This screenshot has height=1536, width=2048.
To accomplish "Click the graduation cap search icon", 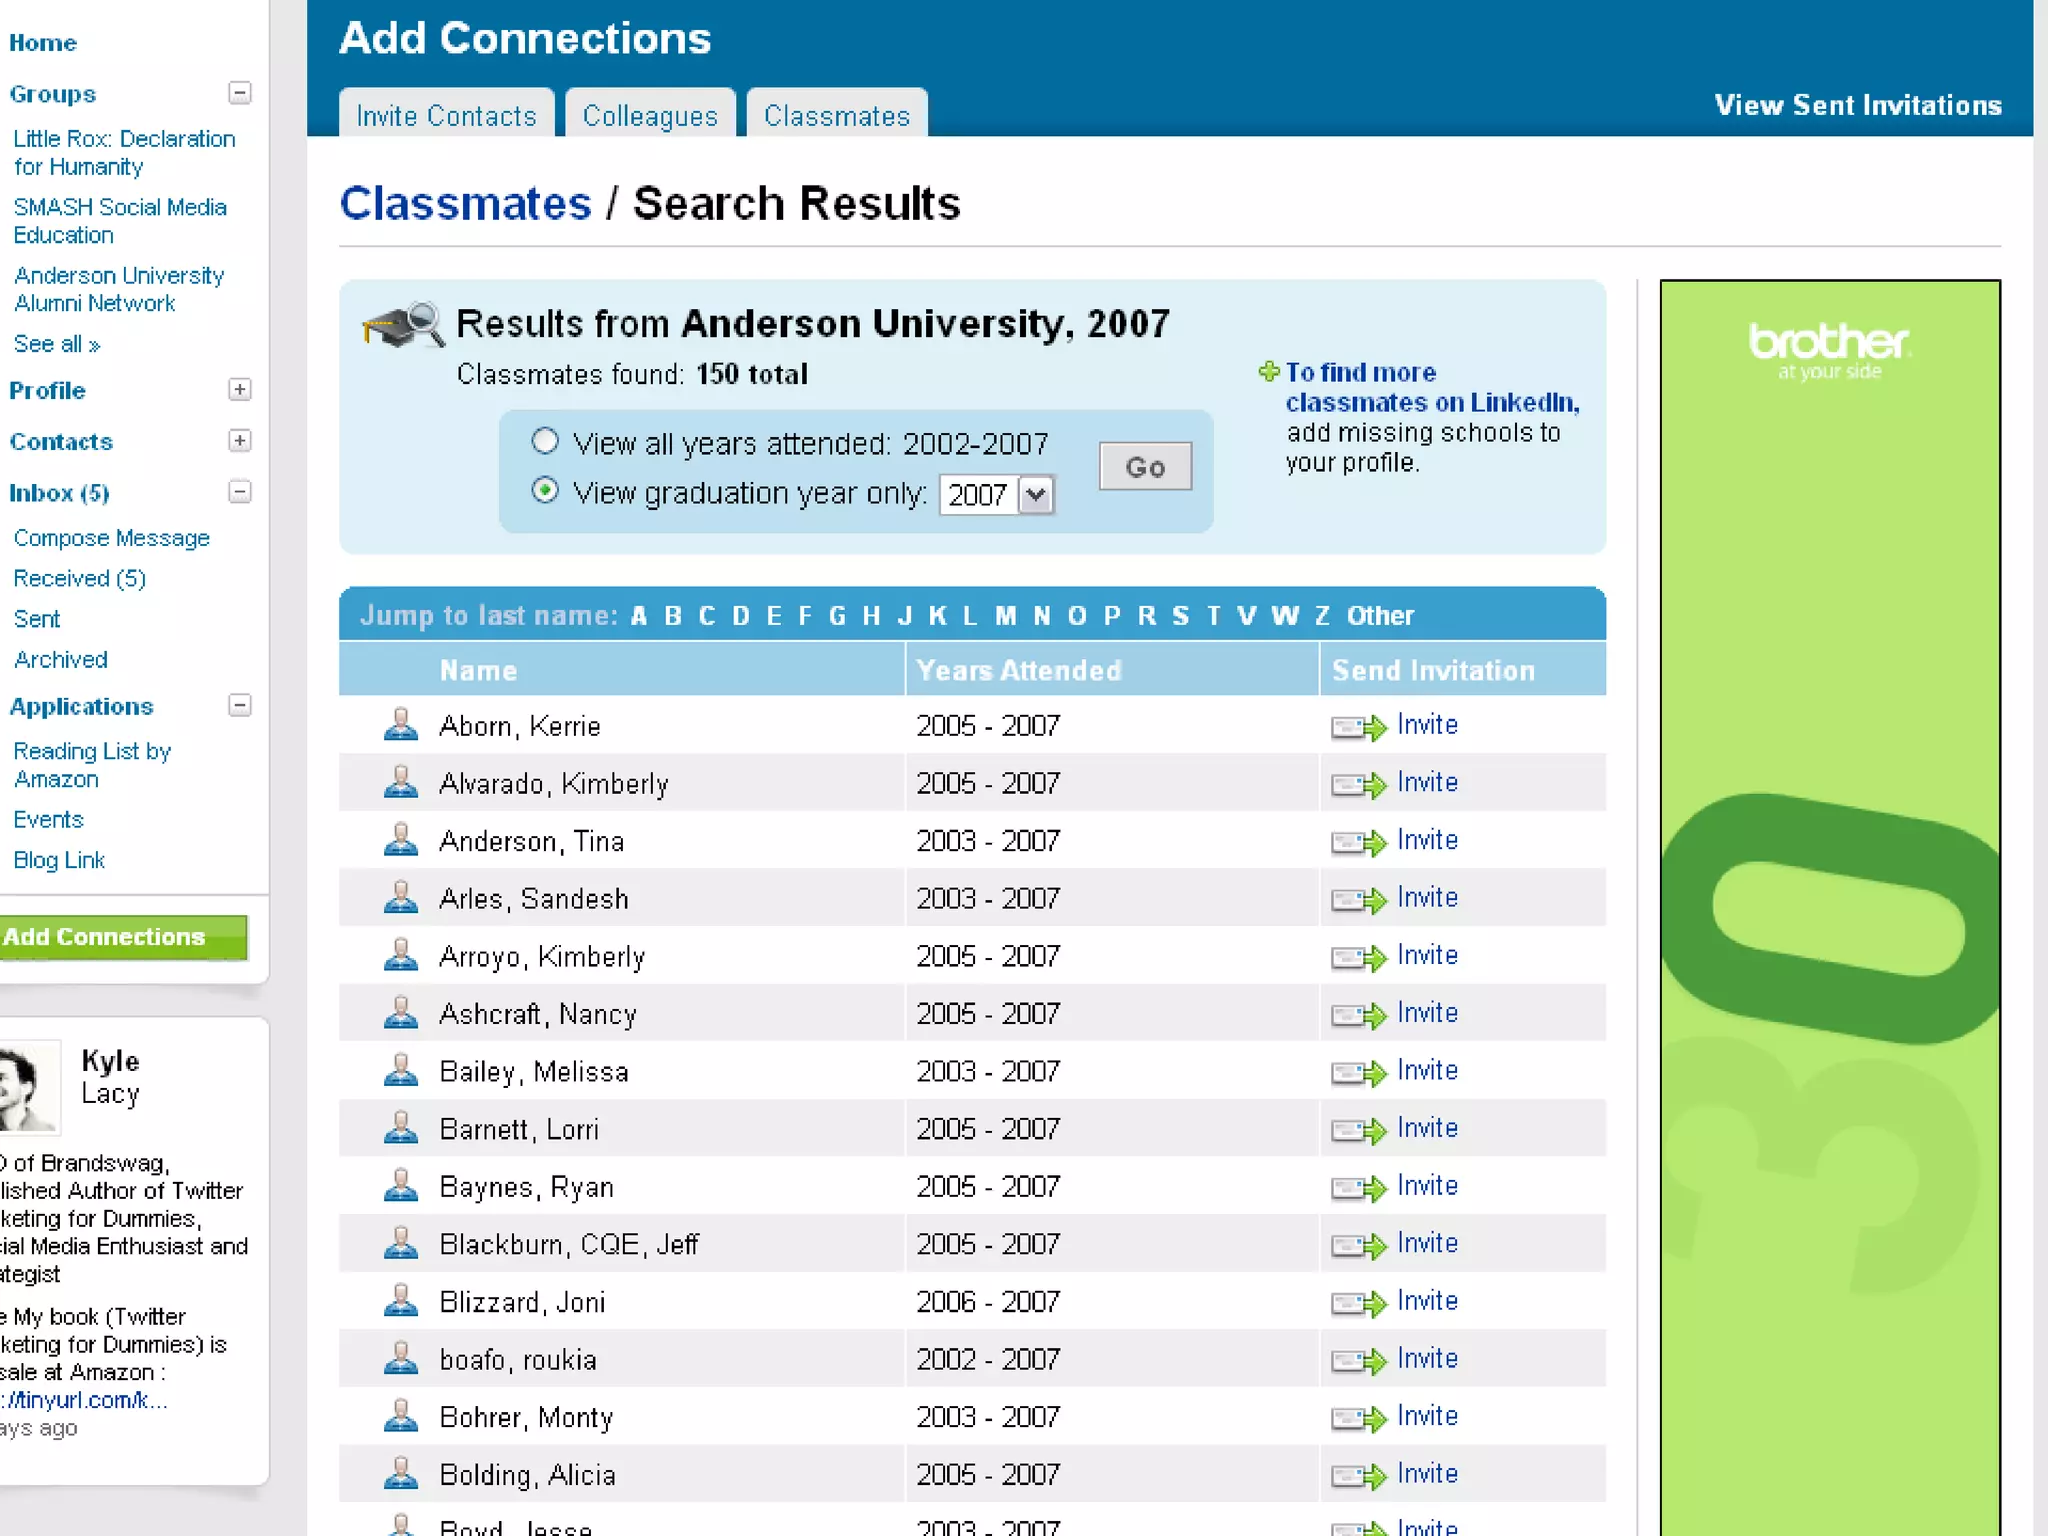I will click(x=404, y=325).
